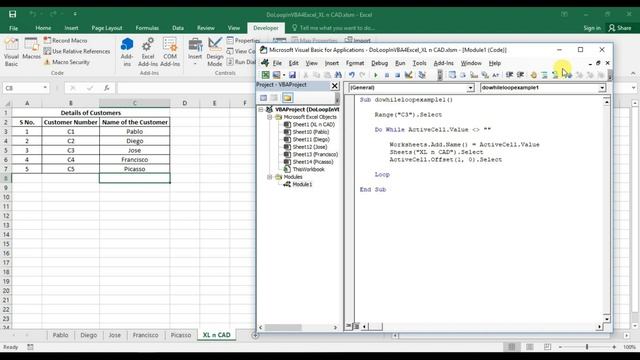Switch to the Home ribbon tab
This screenshot has height=360, width=640.
(43, 28)
